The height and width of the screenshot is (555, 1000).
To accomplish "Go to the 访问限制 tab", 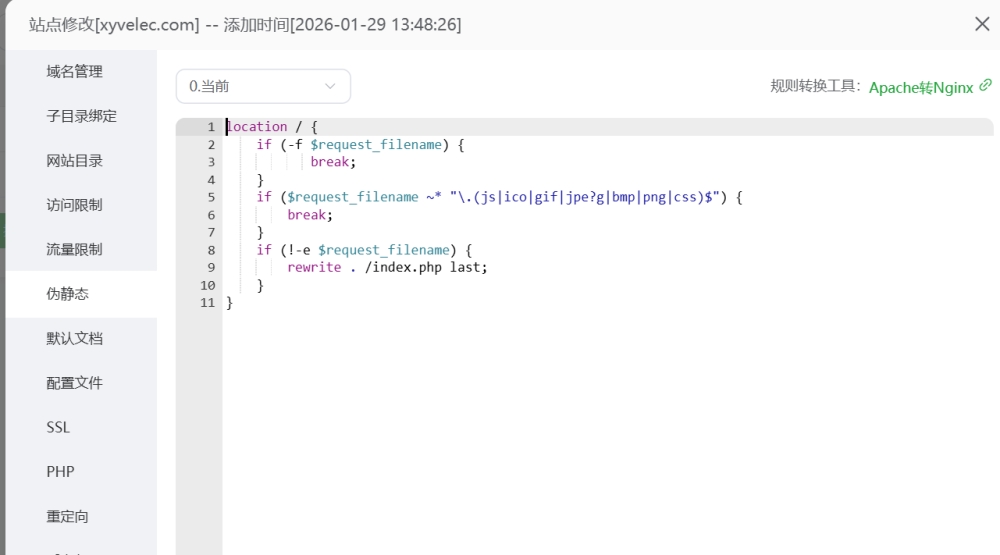I will 74,205.
